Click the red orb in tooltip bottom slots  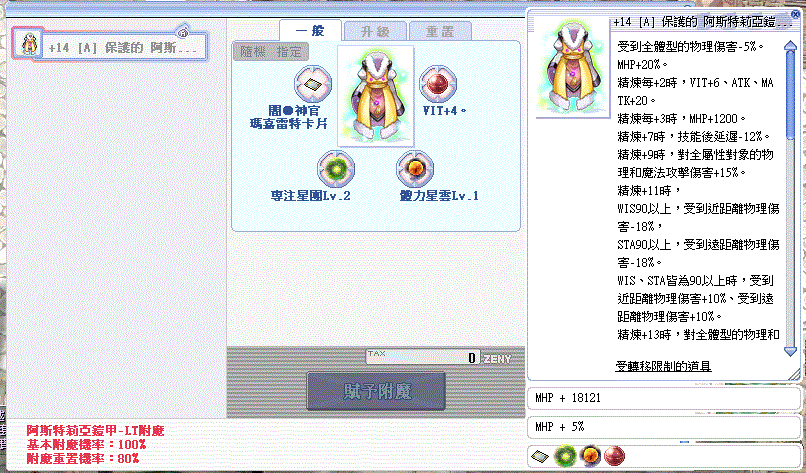tap(614, 456)
